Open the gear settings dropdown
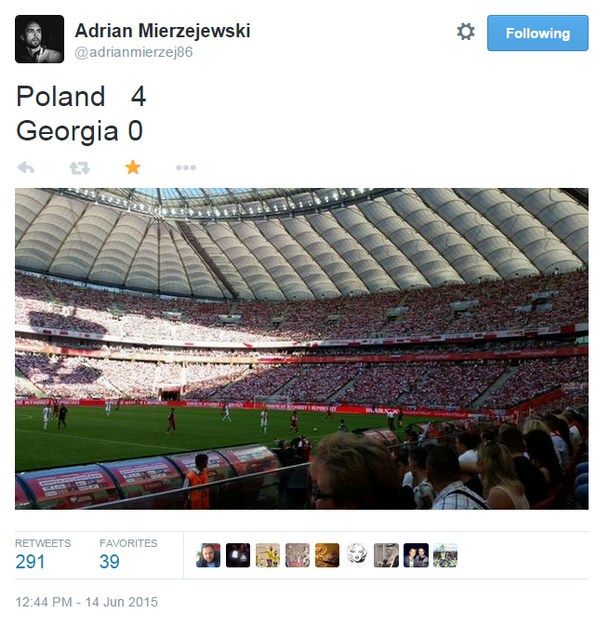Image resolution: width=610 pixels, height=640 pixels. point(465,31)
